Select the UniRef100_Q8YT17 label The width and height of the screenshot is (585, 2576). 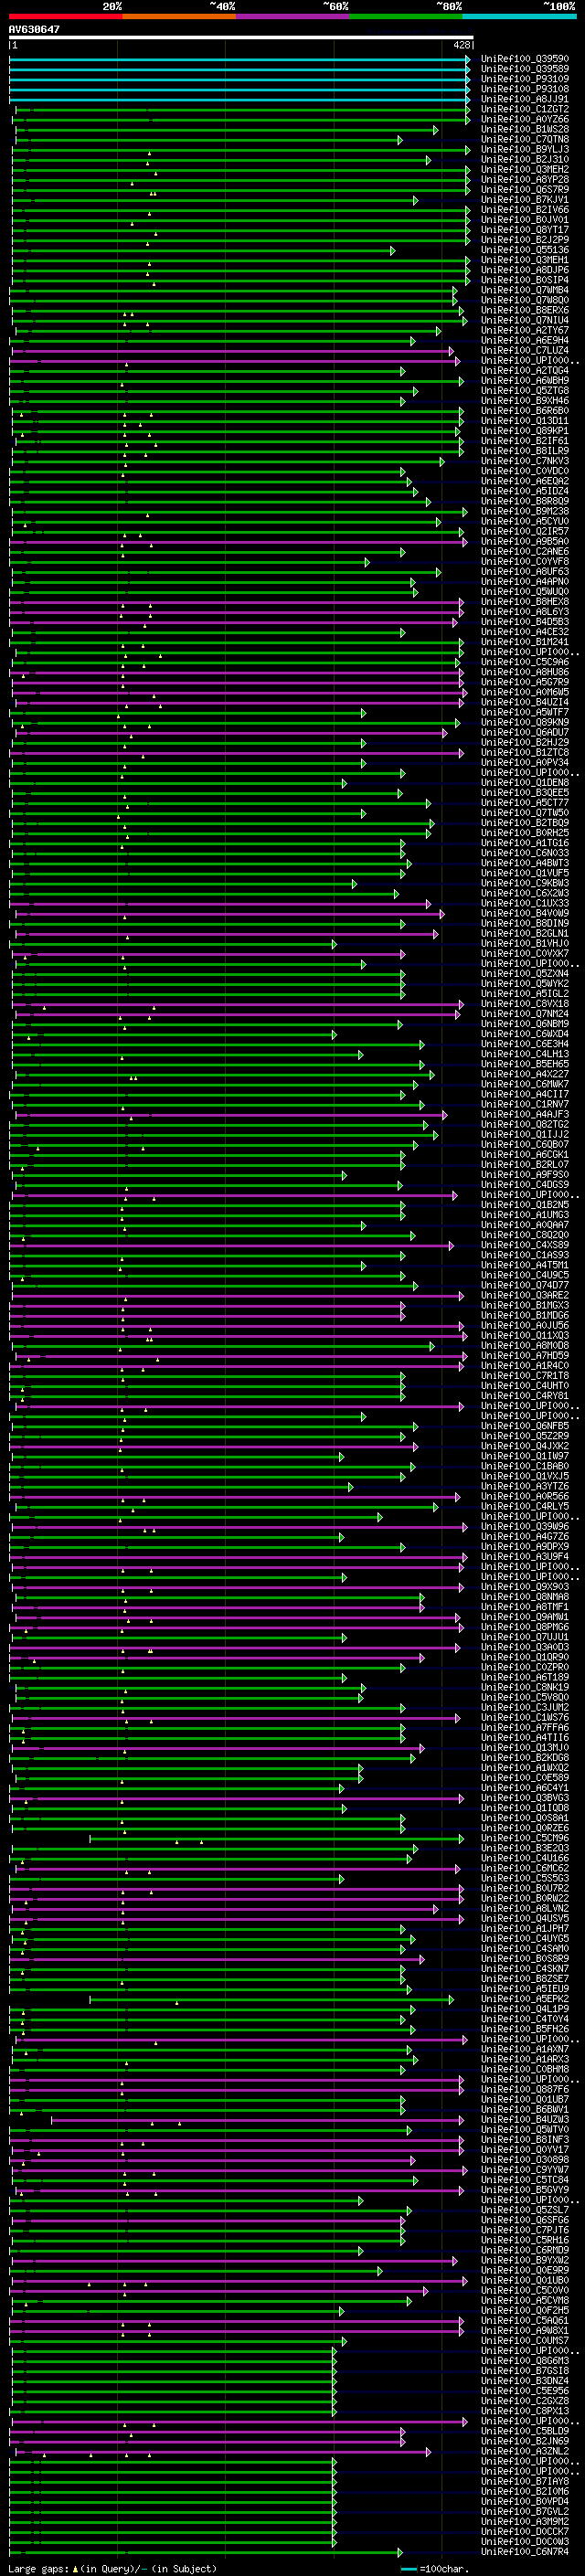(525, 230)
